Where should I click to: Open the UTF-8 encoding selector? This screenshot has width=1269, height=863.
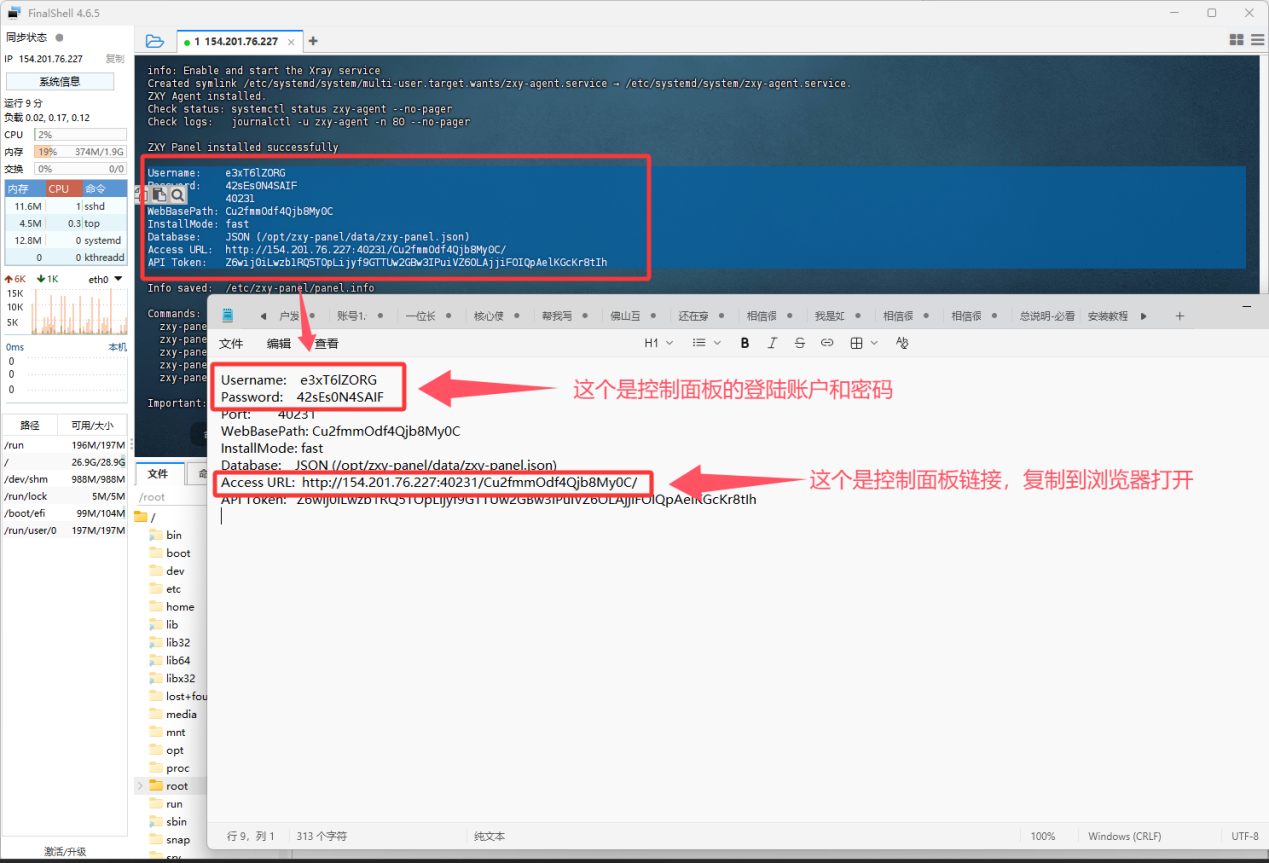1245,836
